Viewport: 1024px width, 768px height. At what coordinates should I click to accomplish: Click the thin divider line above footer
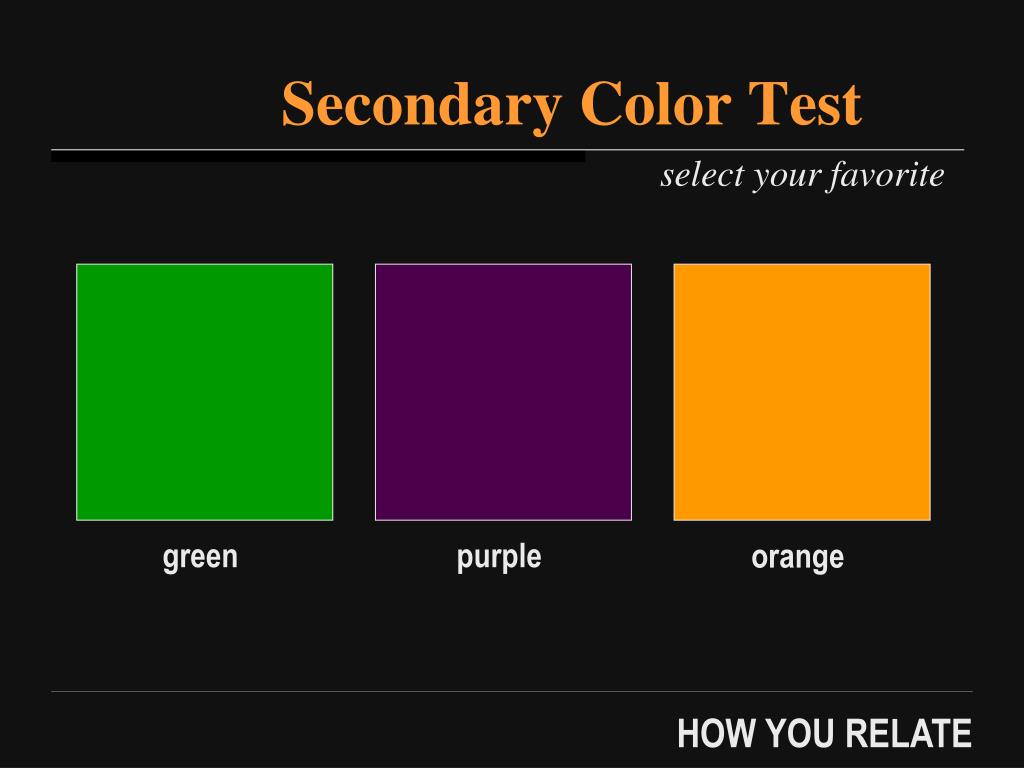coord(511,691)
